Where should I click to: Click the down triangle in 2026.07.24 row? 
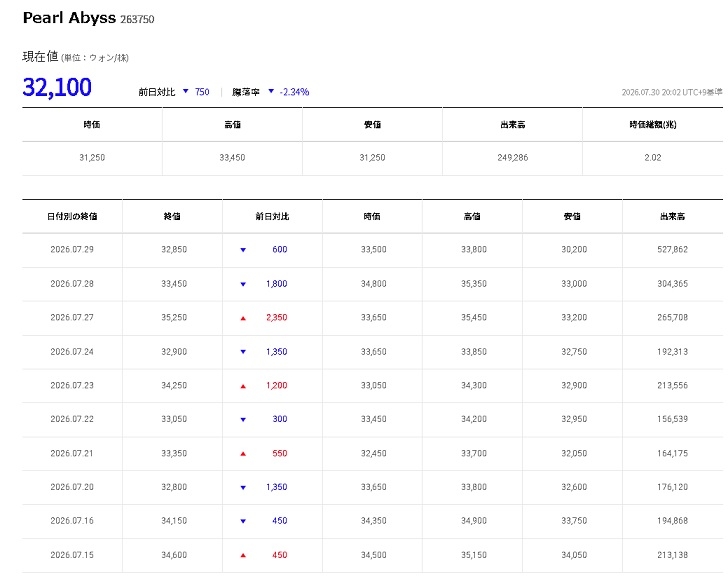(243, 352)
